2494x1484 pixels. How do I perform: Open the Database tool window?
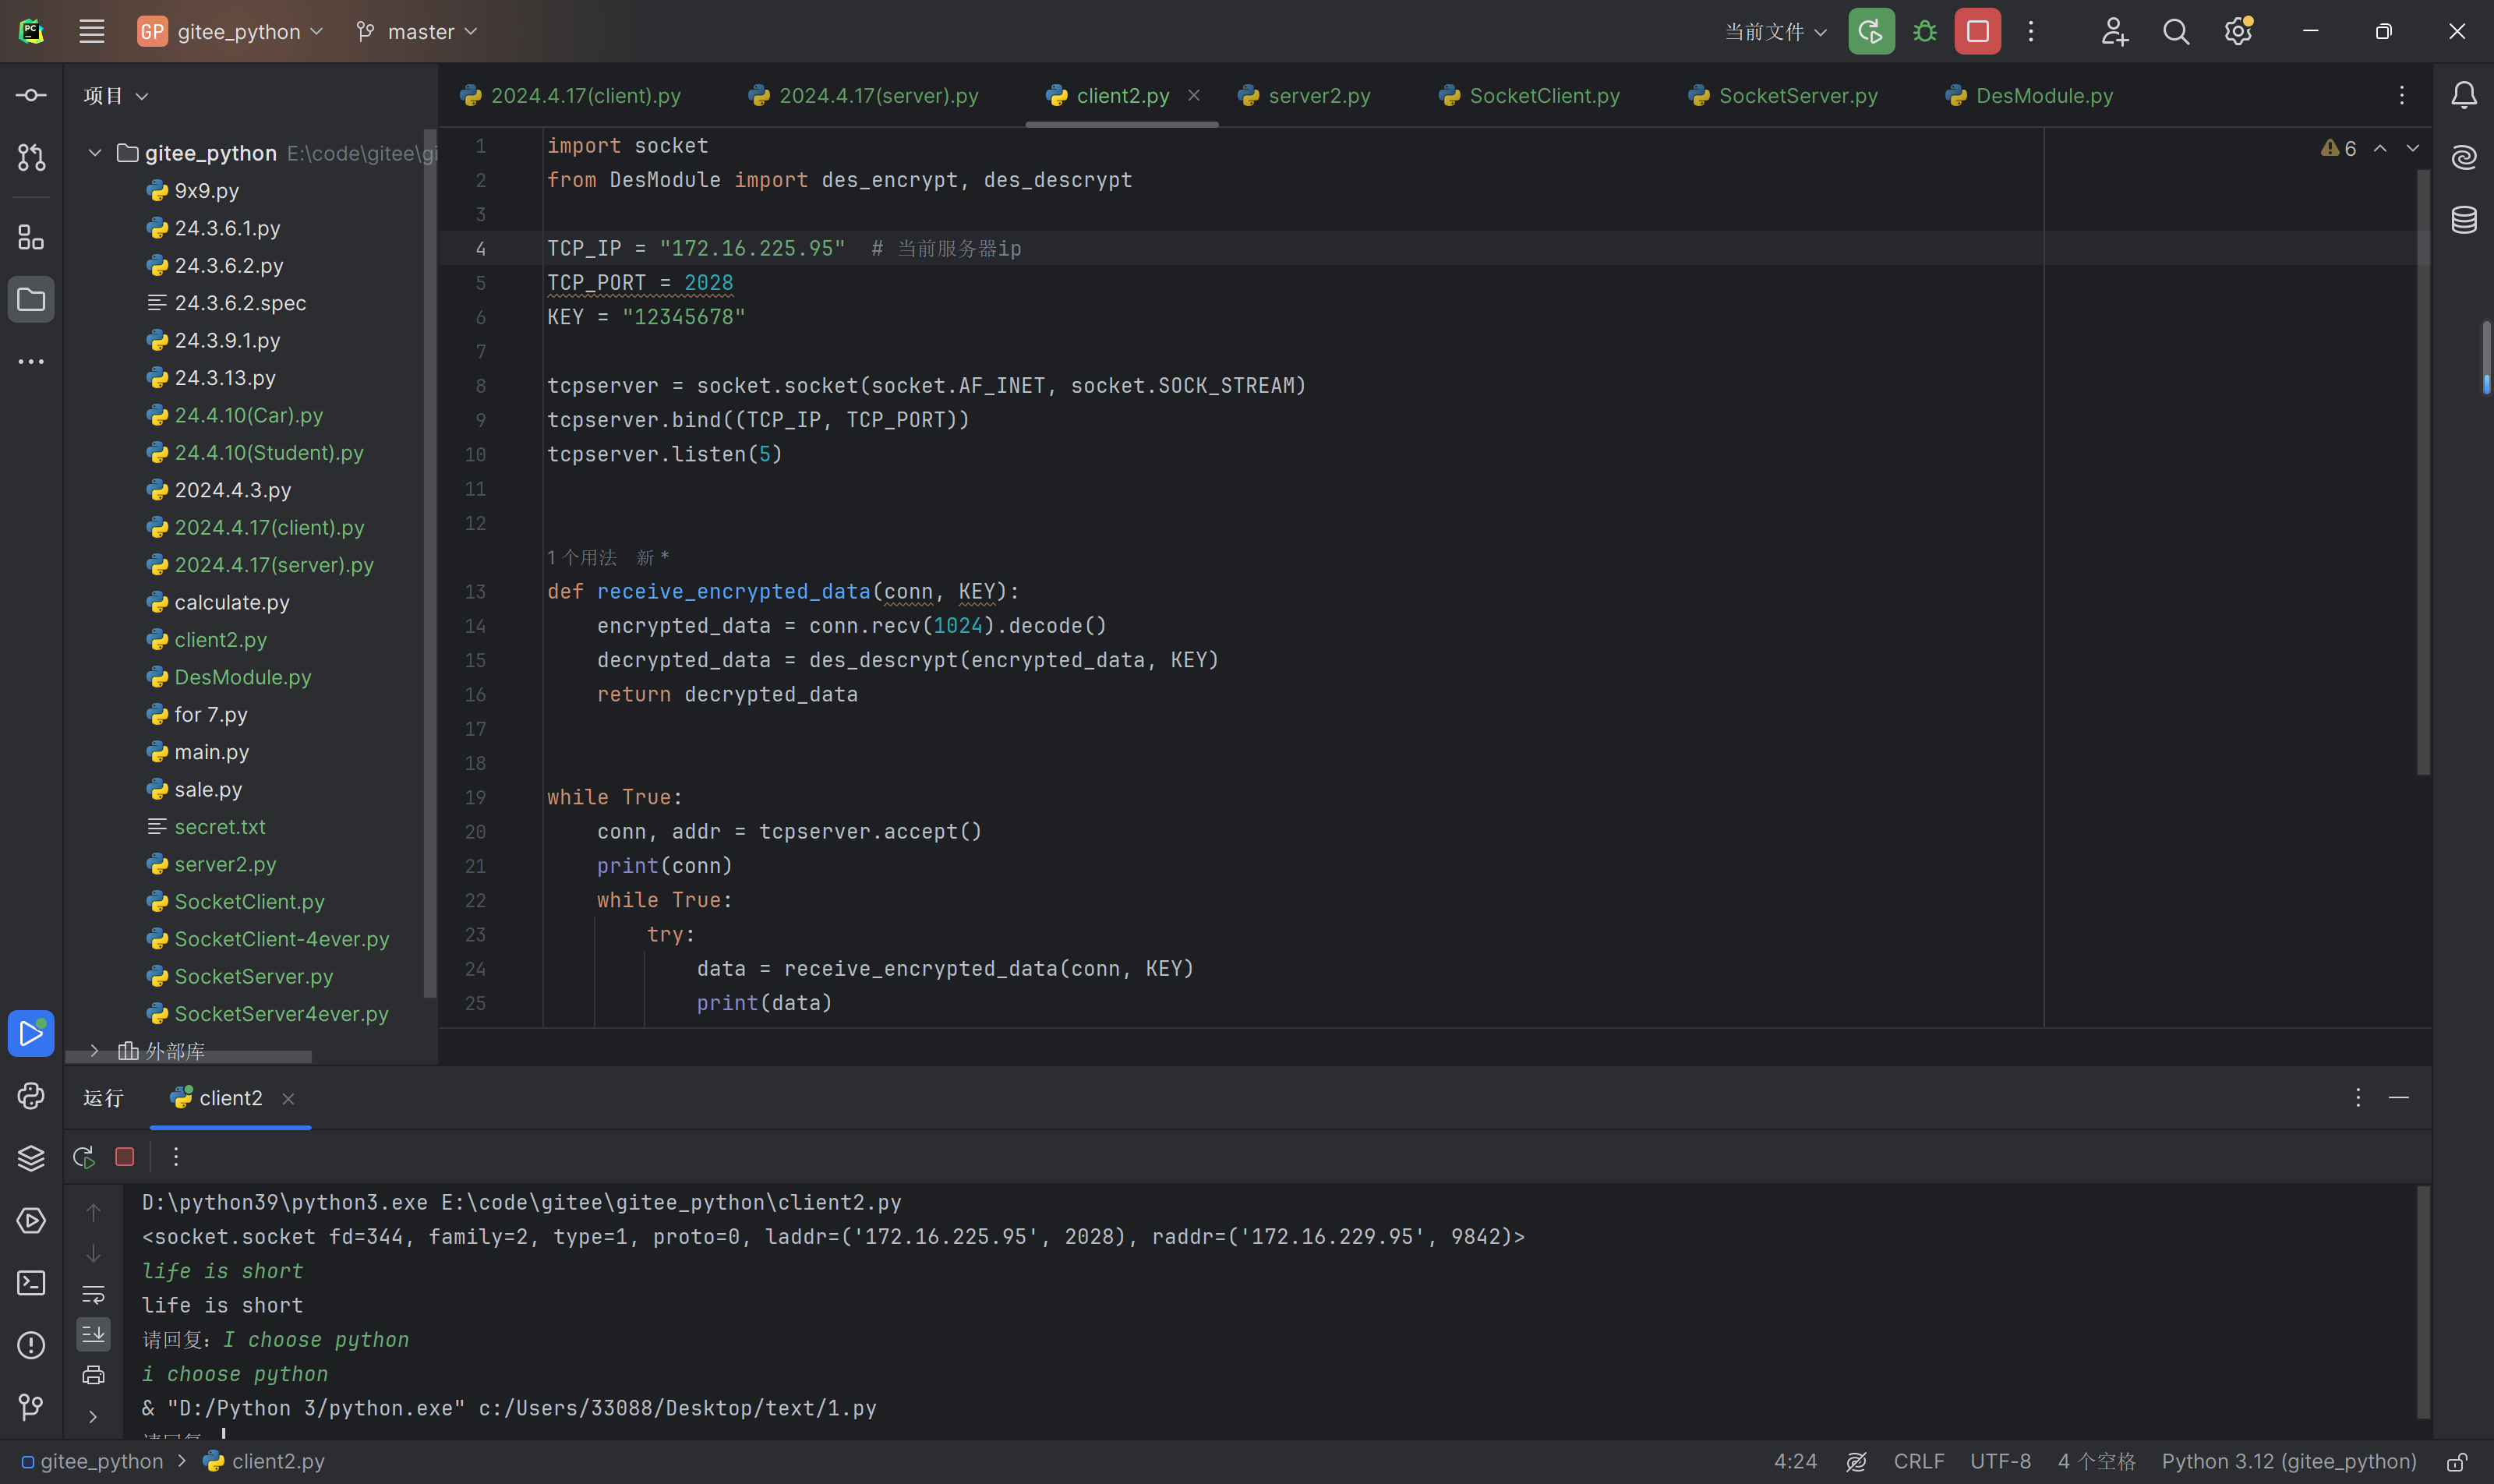point(2463,220)
